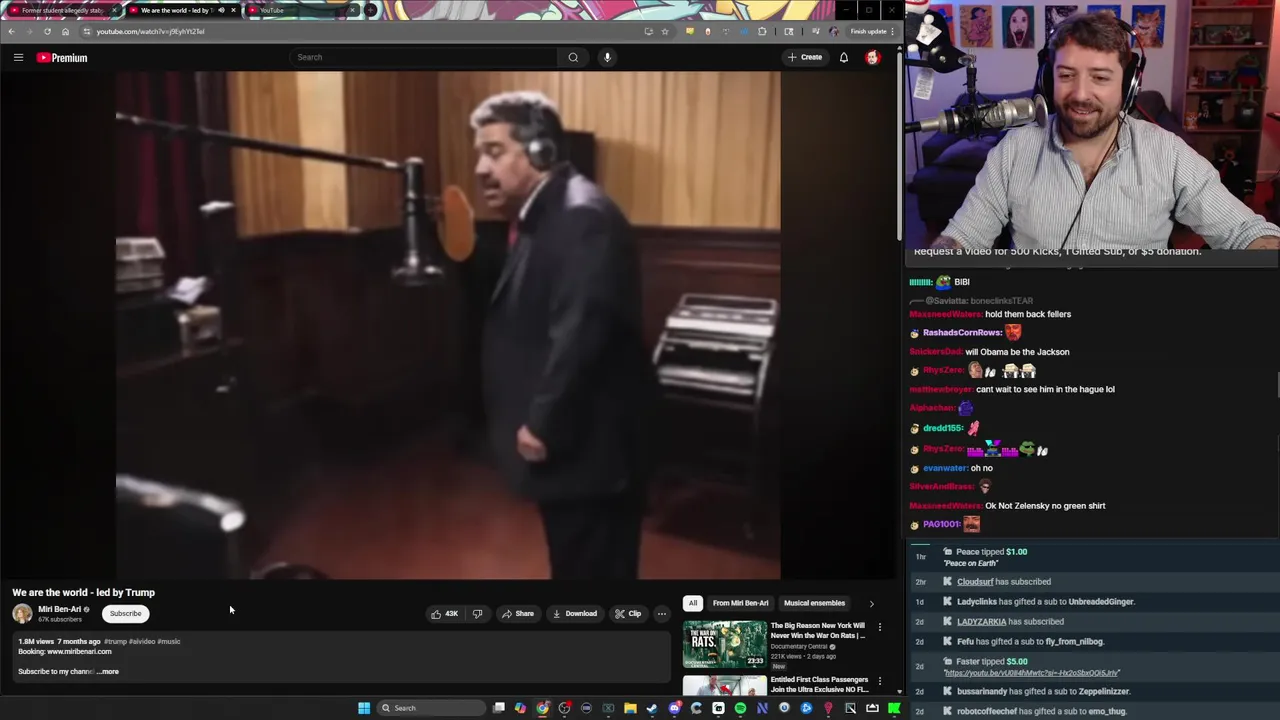
Task: Clip the video
Action: click(628, 614)
